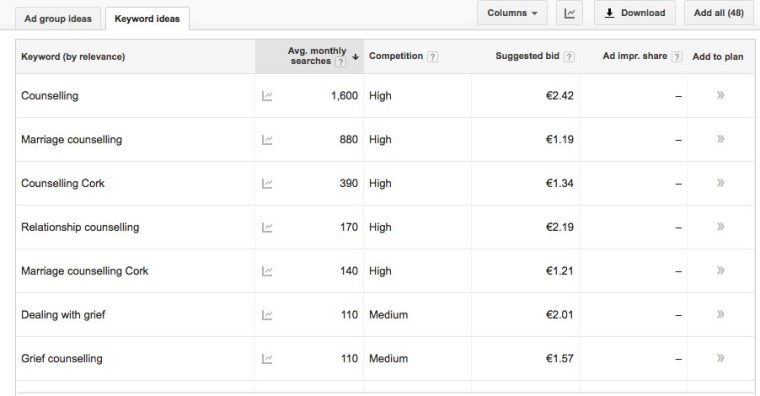Click Medium competition for Dealing with grief
760x396 pixels.
pyautogui.click(x=388, y=315)
